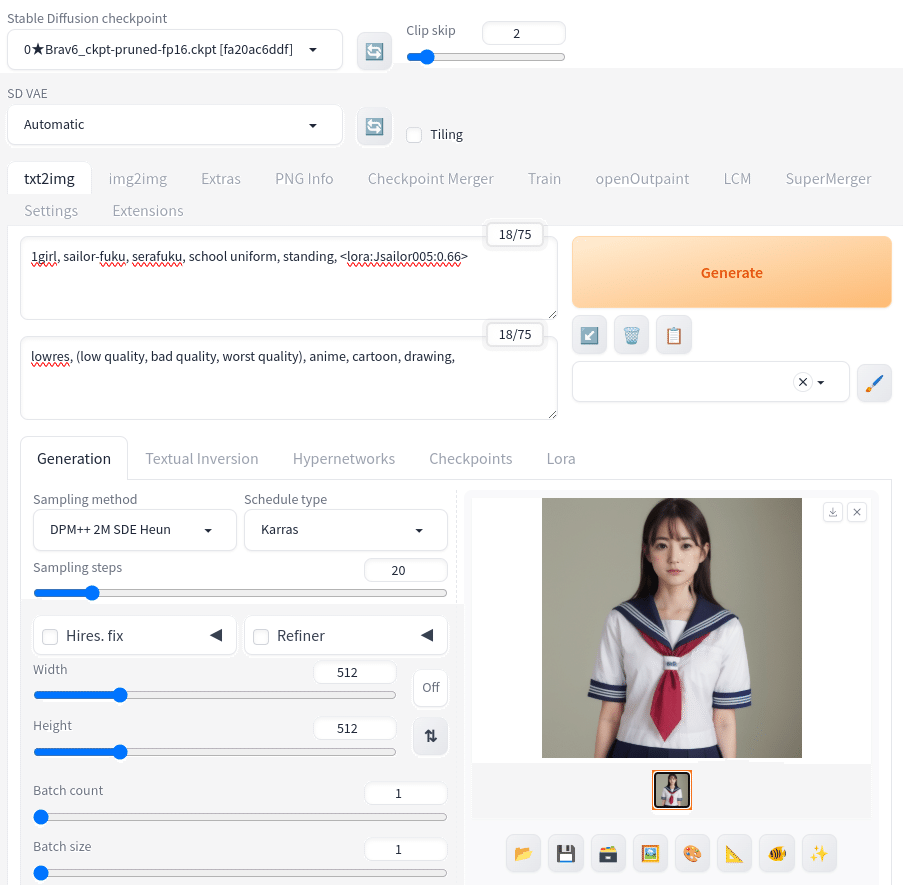Enable the Refiner option
The height and width of the screenshot is (885, 903).
[262, 636]
